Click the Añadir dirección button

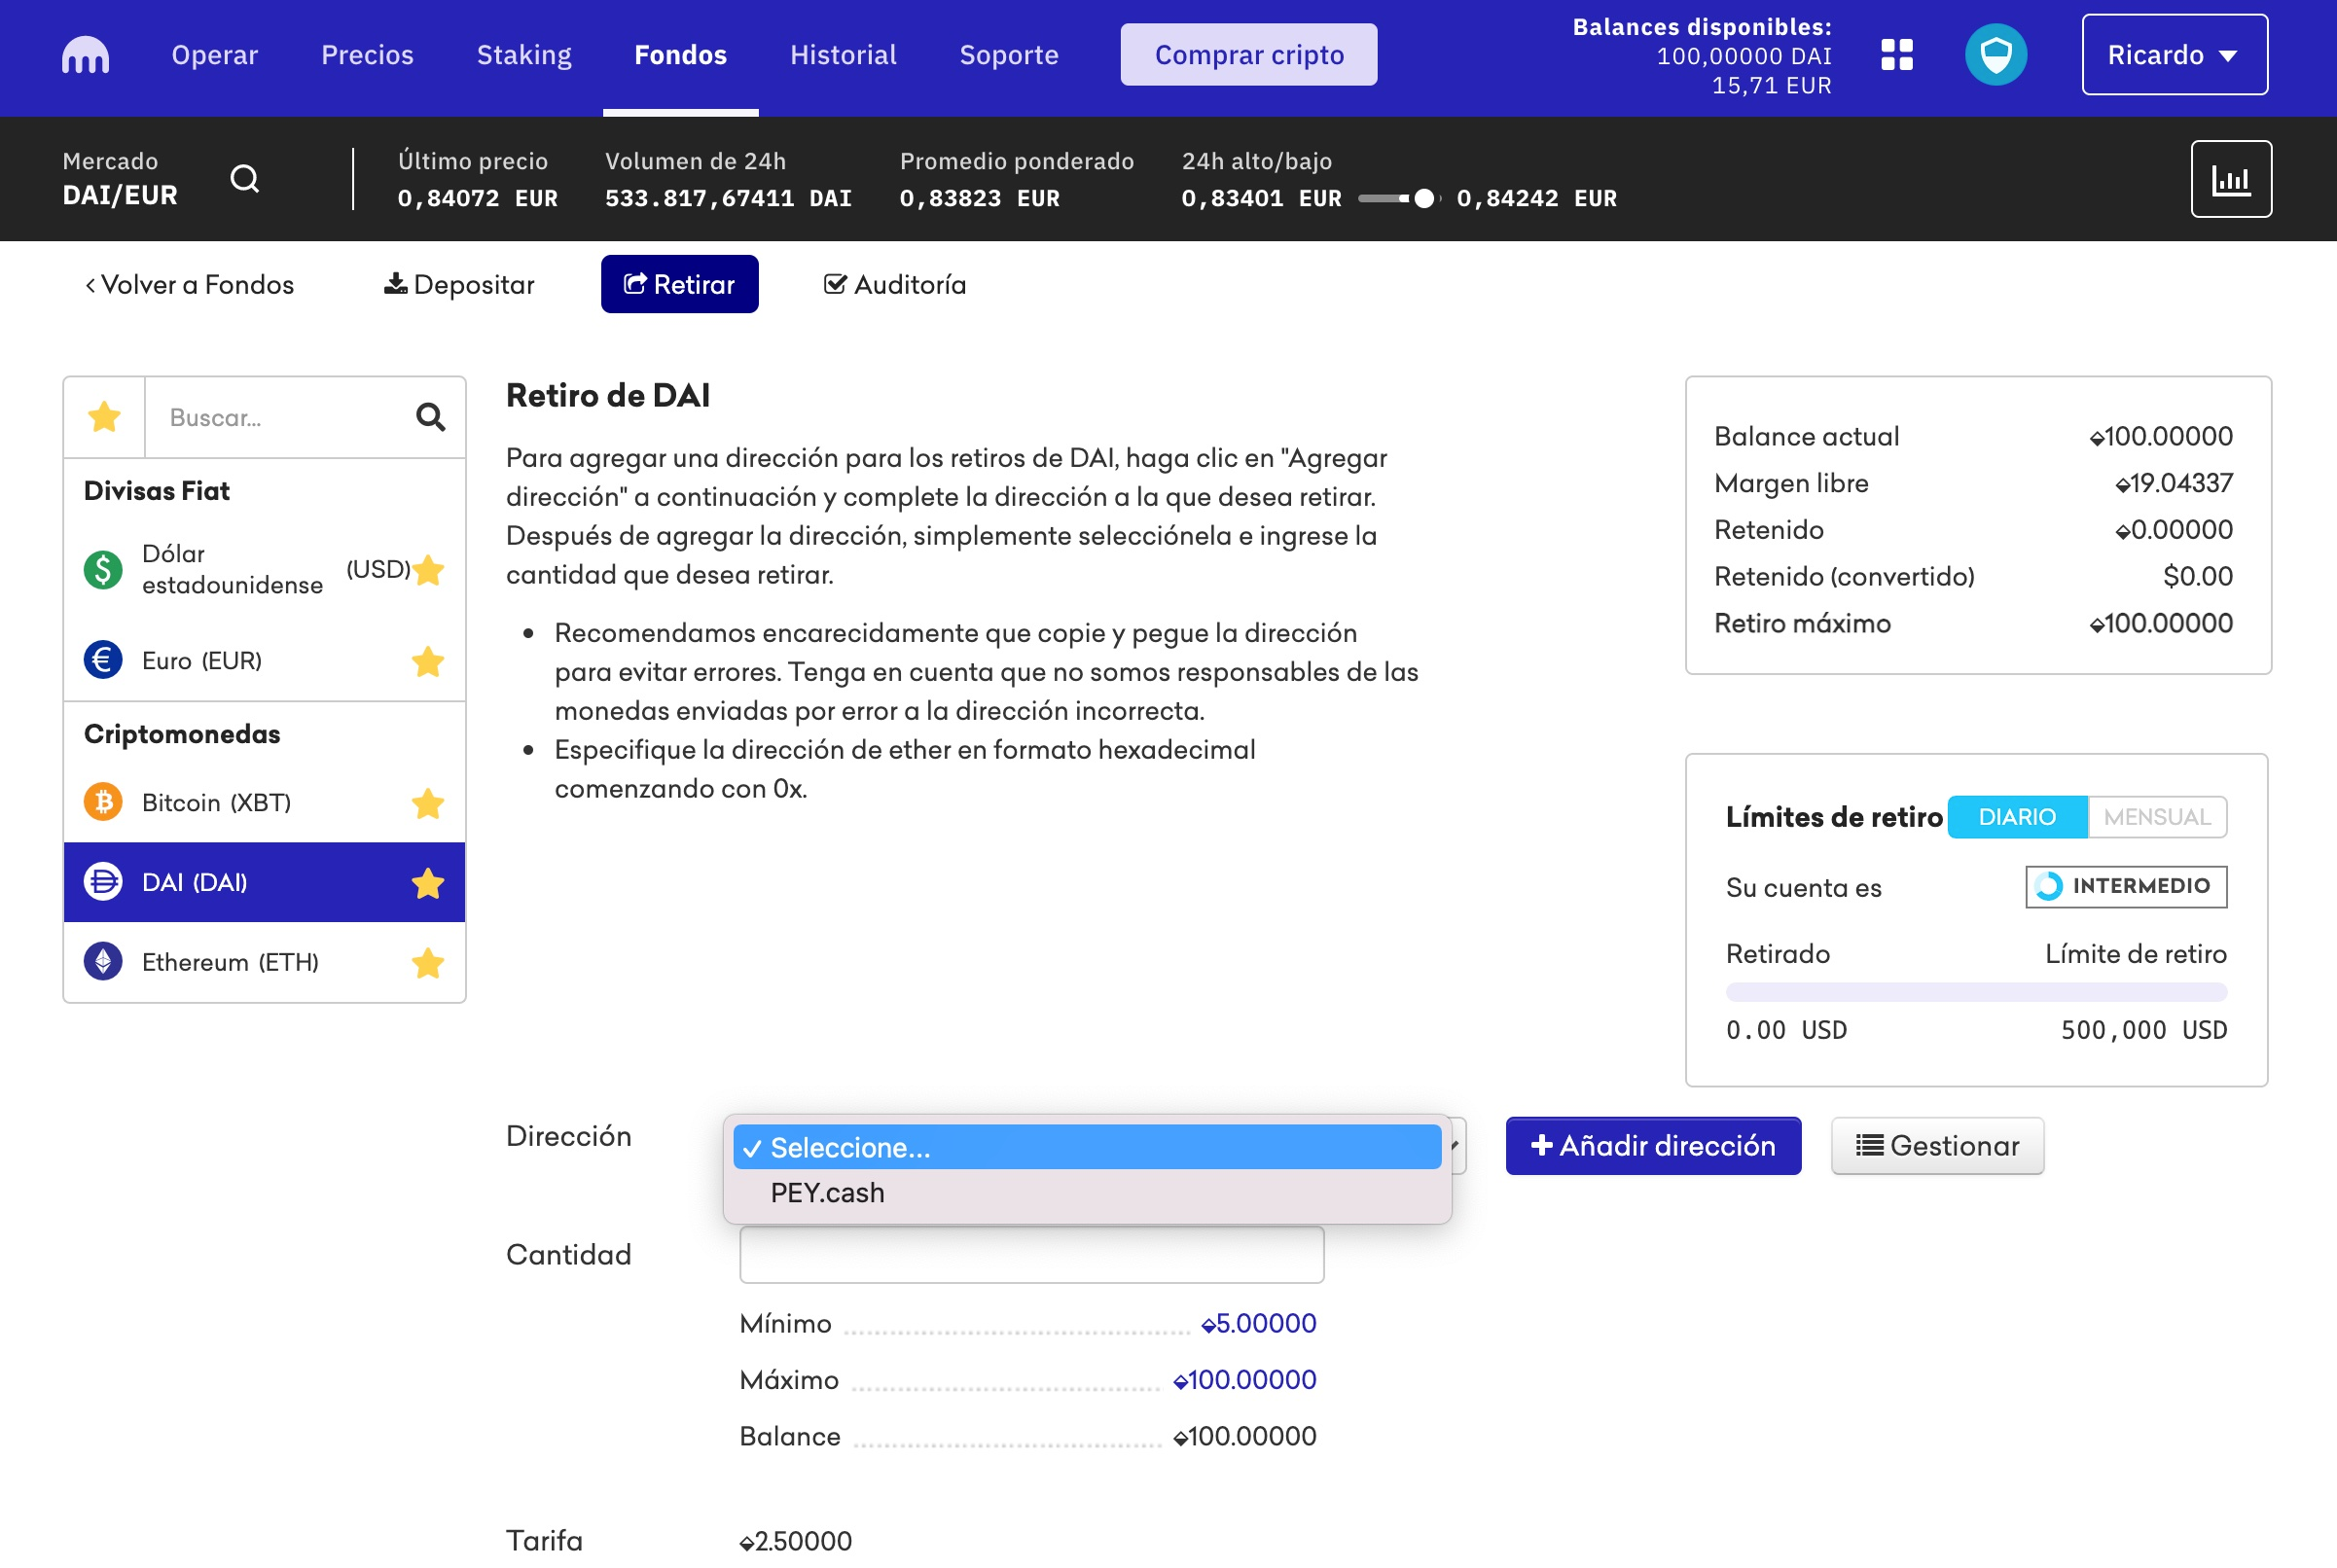click(x=1653, y=1146)
